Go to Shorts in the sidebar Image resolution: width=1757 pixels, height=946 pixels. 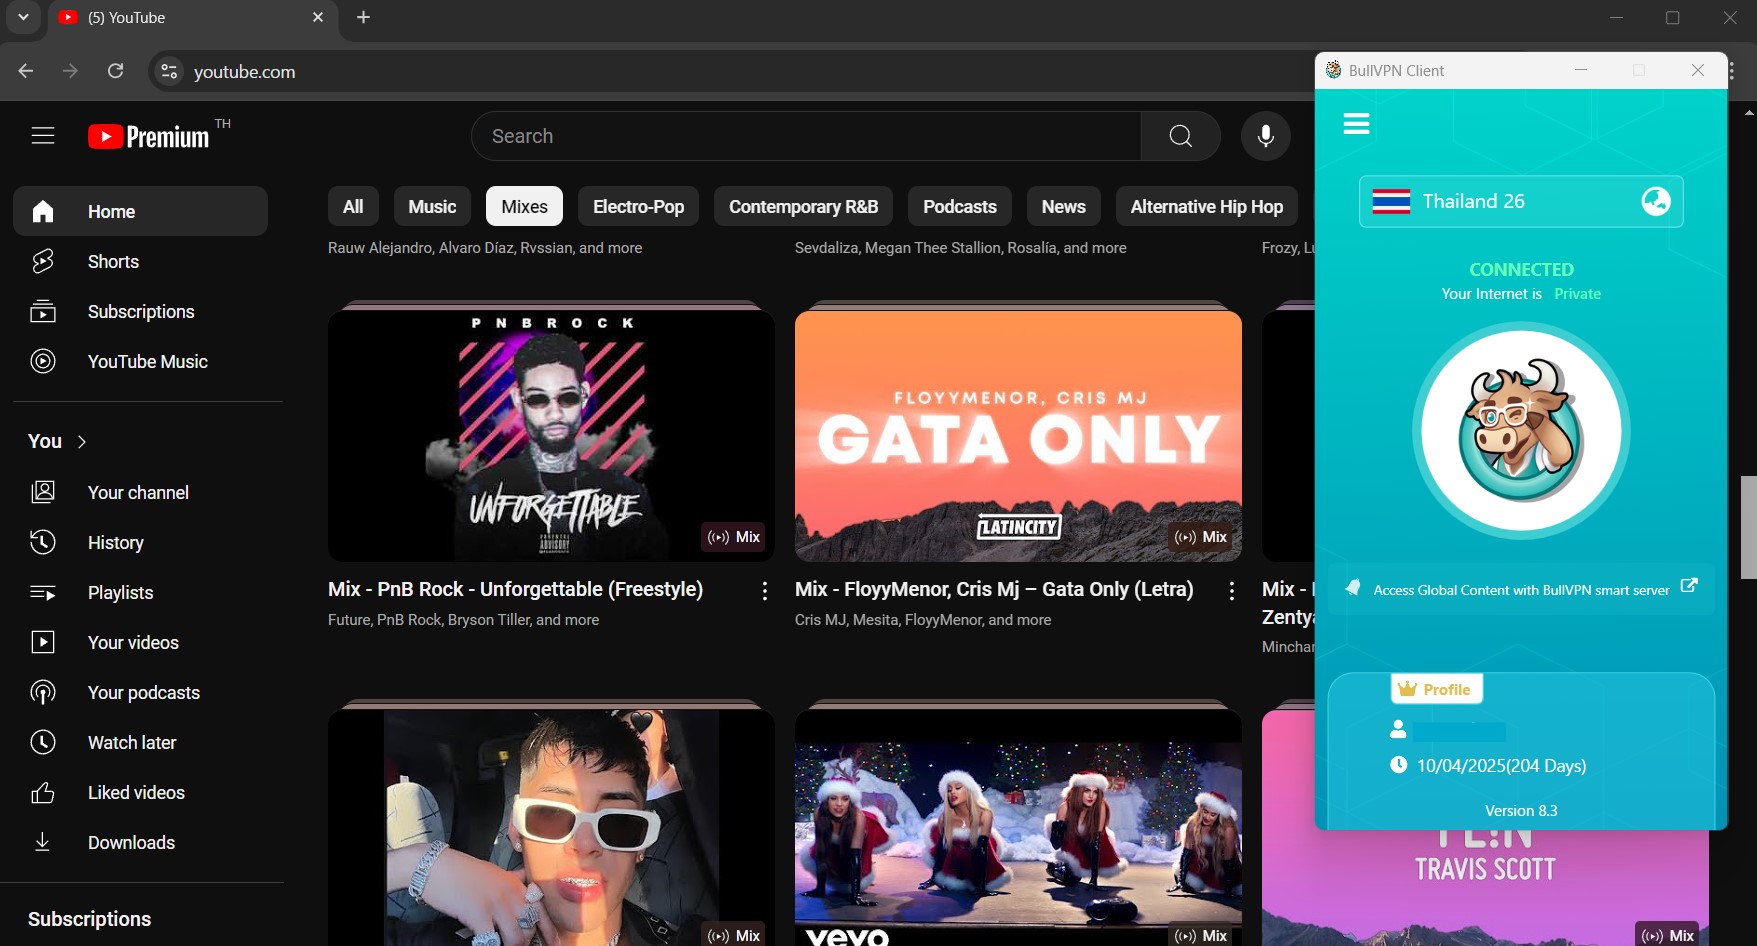coord(140,261)
